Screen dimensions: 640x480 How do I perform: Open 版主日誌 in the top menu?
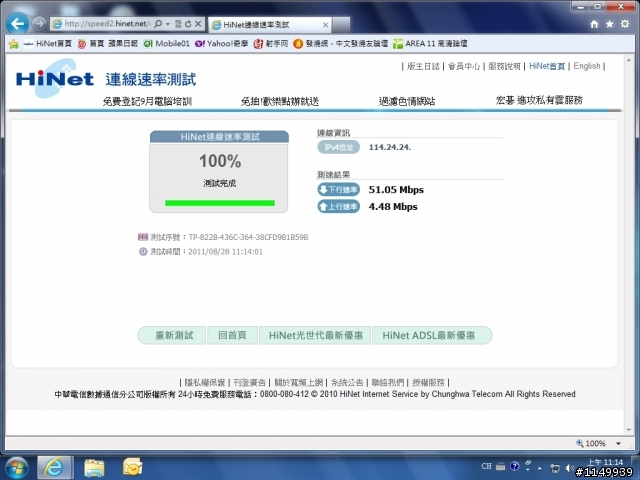pyautogui.click(x=423, y=66)
